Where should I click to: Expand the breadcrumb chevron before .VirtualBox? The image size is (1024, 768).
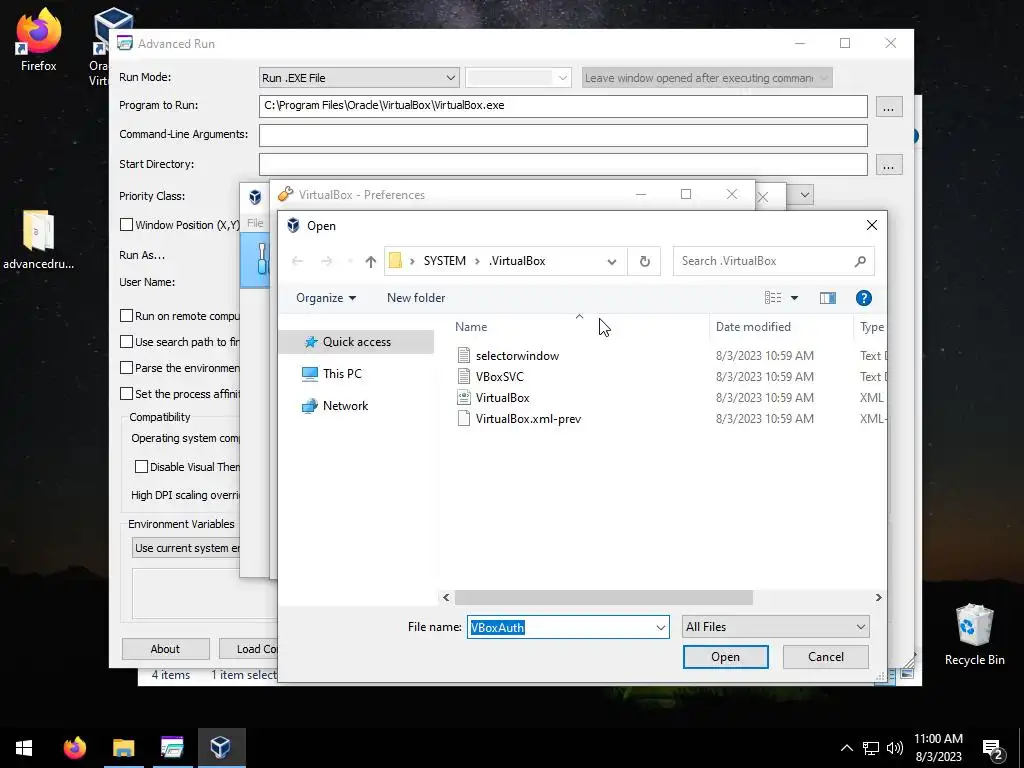click(x=477, y=261)
